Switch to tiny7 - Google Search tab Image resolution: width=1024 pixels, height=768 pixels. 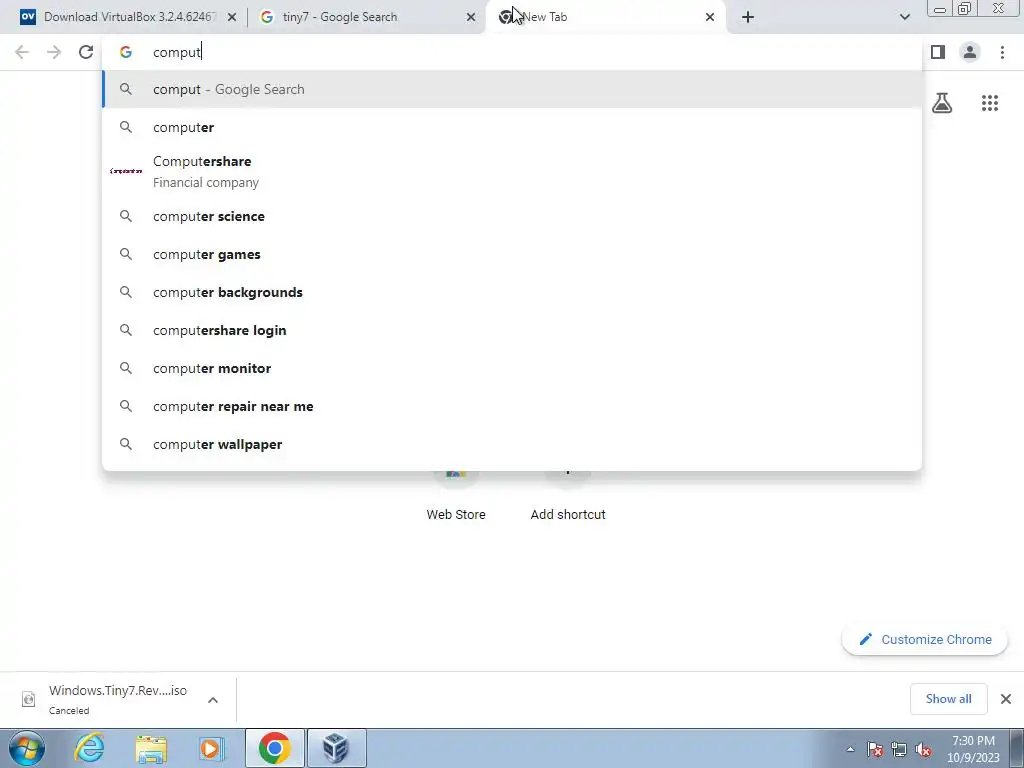[367, 17]
